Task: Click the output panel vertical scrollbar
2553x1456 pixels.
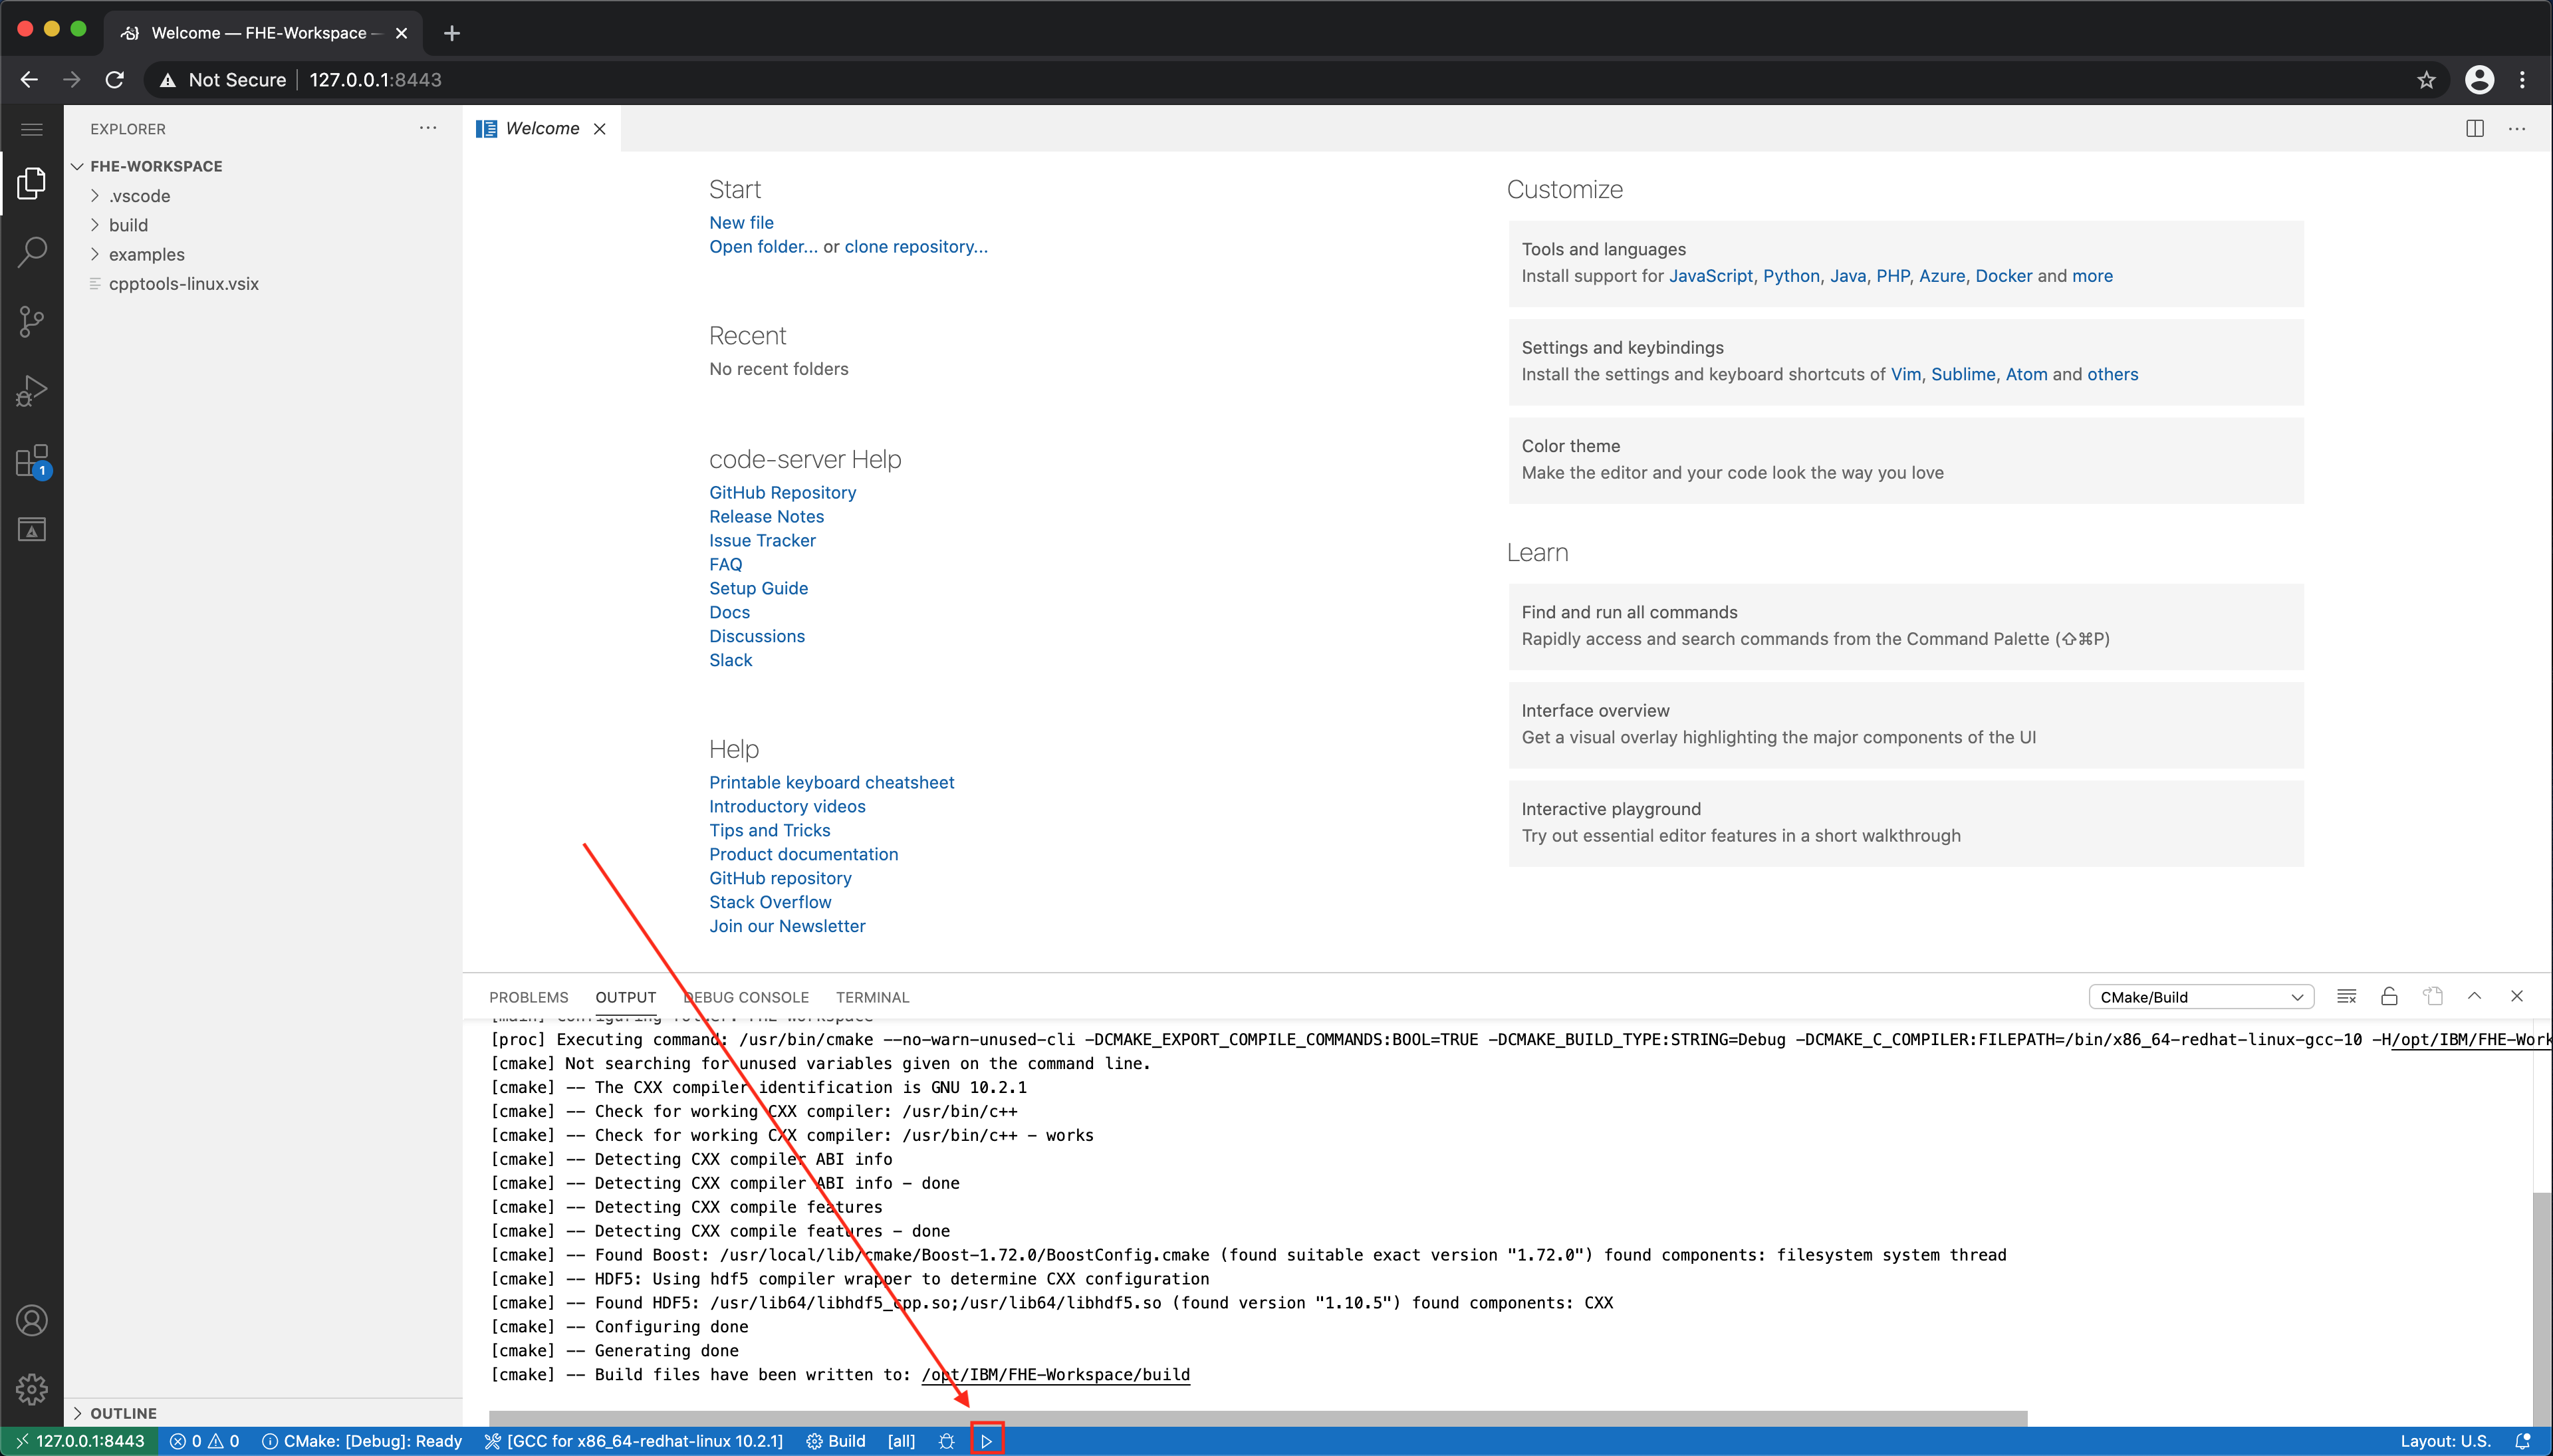Action: tap(2542, 1308)
